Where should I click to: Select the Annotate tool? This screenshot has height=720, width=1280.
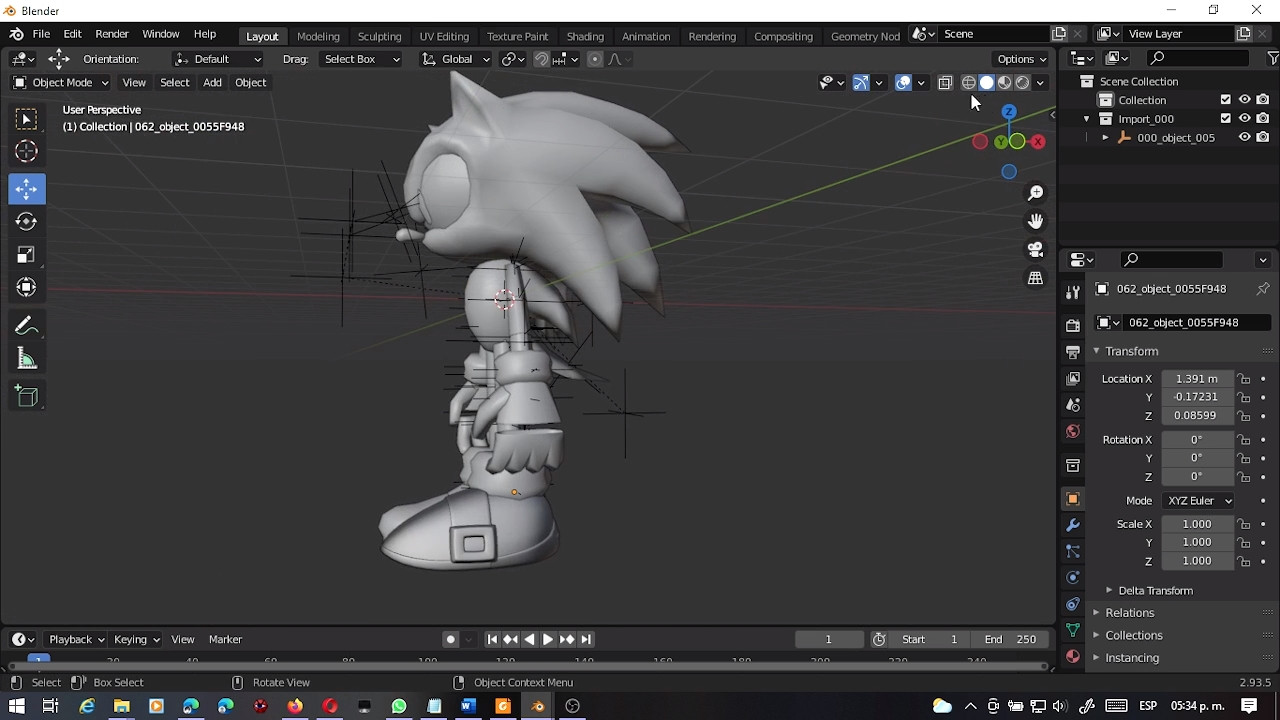[x=26, y=325]
